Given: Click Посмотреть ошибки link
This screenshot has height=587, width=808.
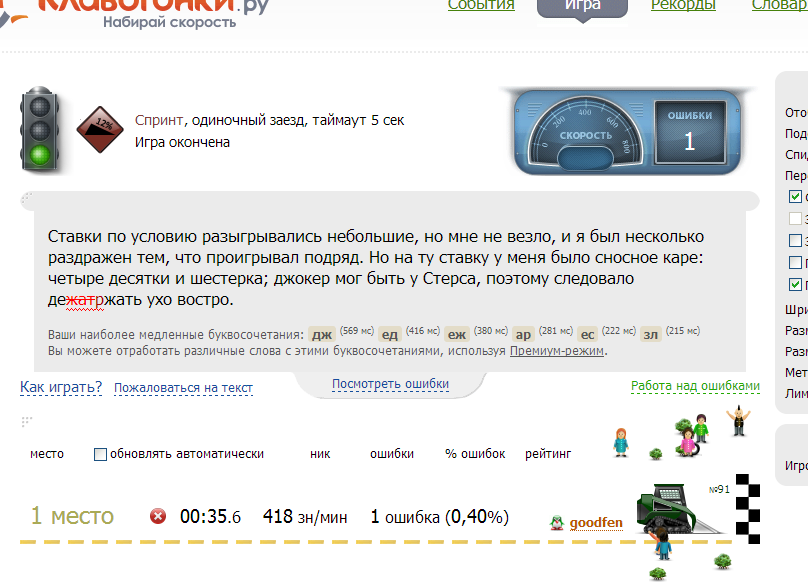Looking at the screenshot, I should [x=390, y=384].
